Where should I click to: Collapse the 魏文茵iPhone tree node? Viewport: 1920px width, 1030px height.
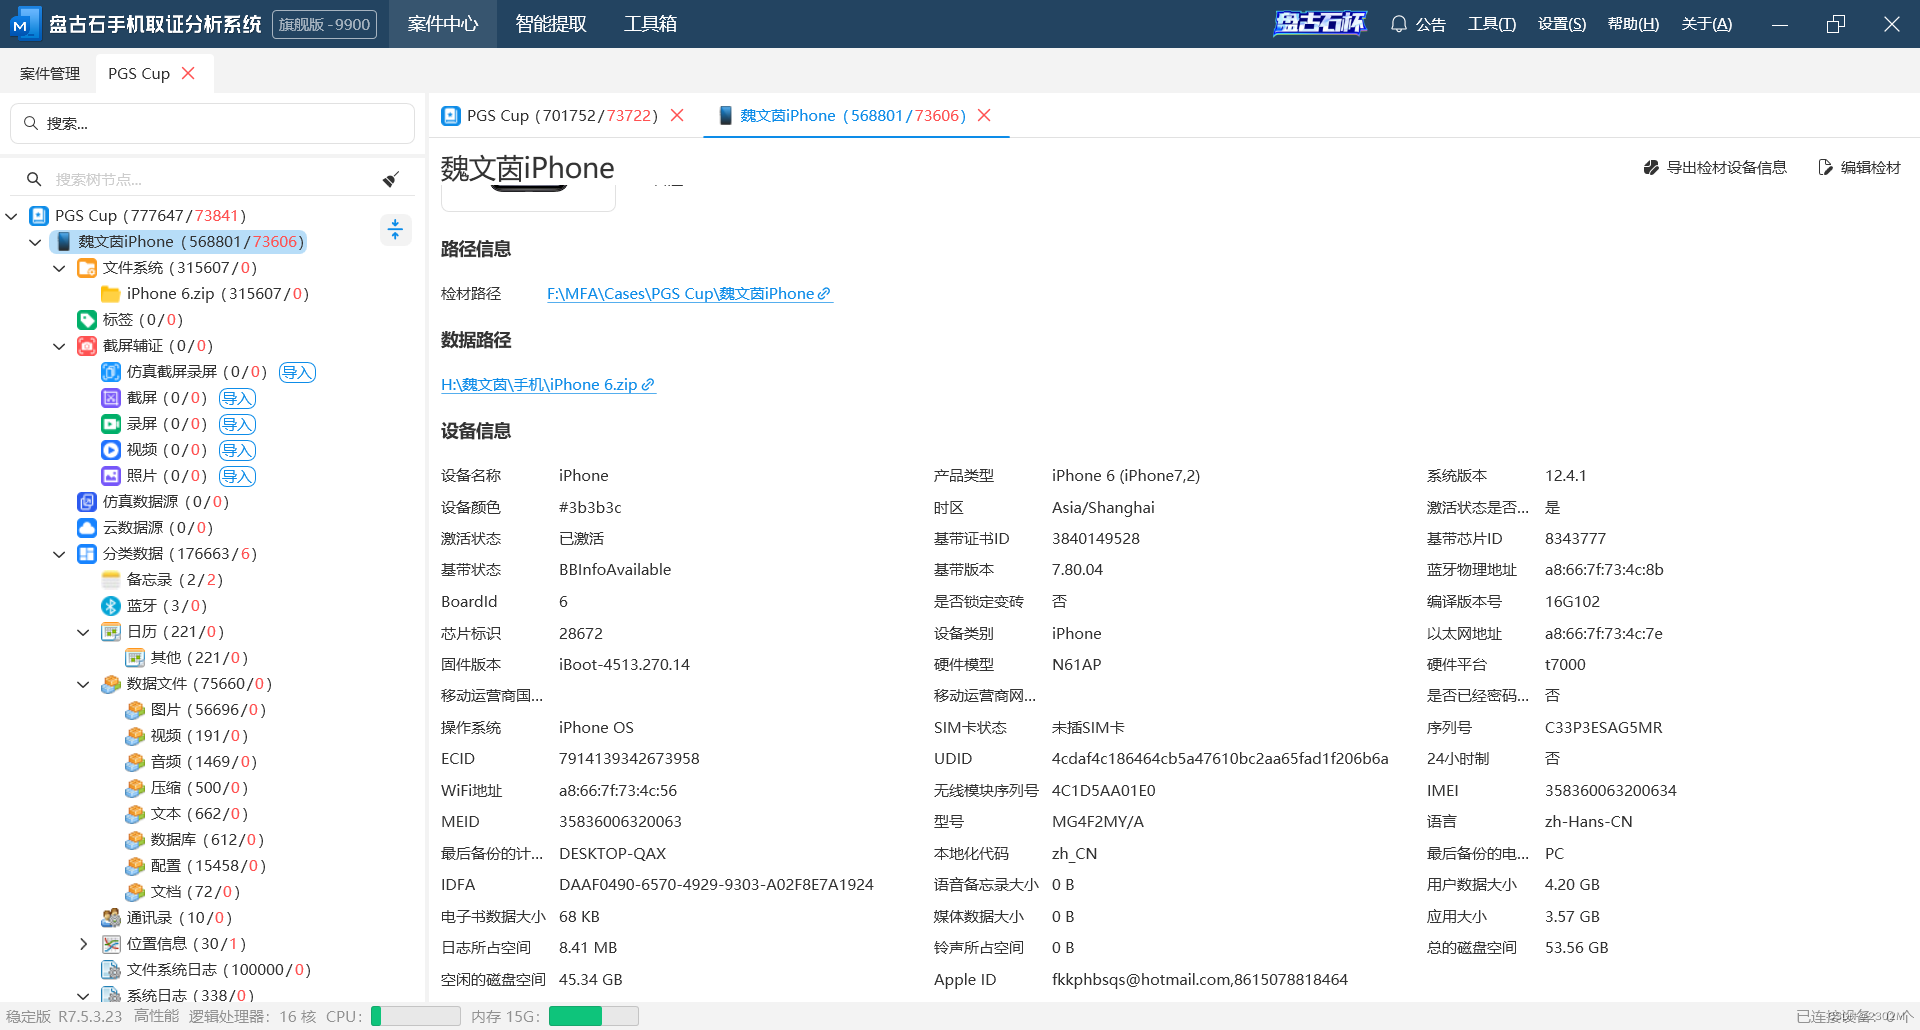[36, 242]
